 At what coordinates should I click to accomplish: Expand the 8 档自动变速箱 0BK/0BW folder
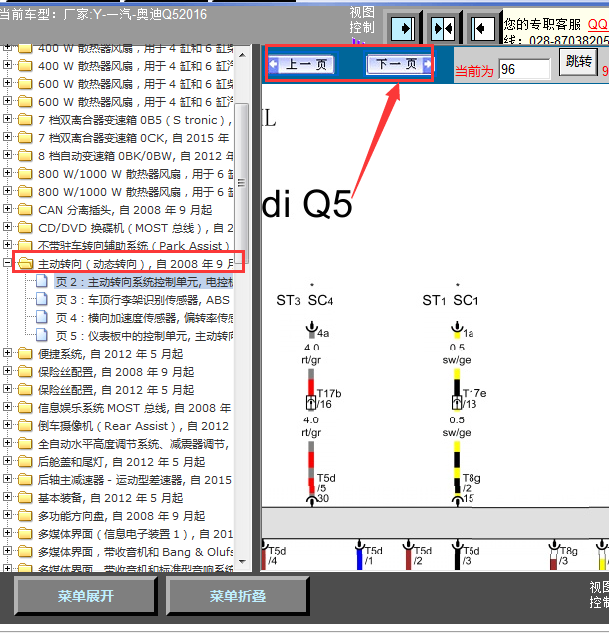[x=7, y=155]
